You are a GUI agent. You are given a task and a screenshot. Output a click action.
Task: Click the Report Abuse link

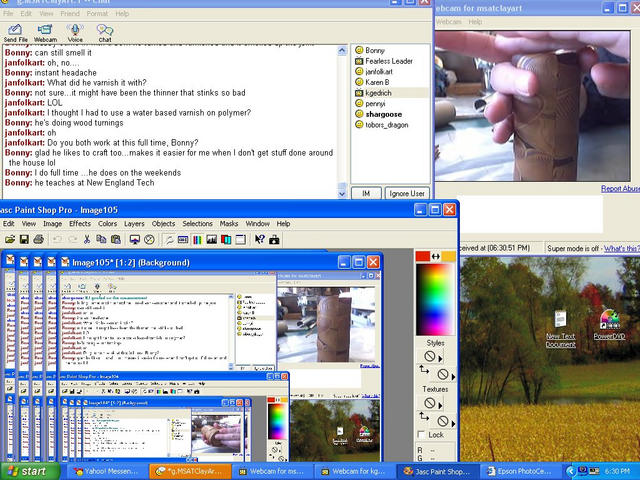[x=620, y=189]
